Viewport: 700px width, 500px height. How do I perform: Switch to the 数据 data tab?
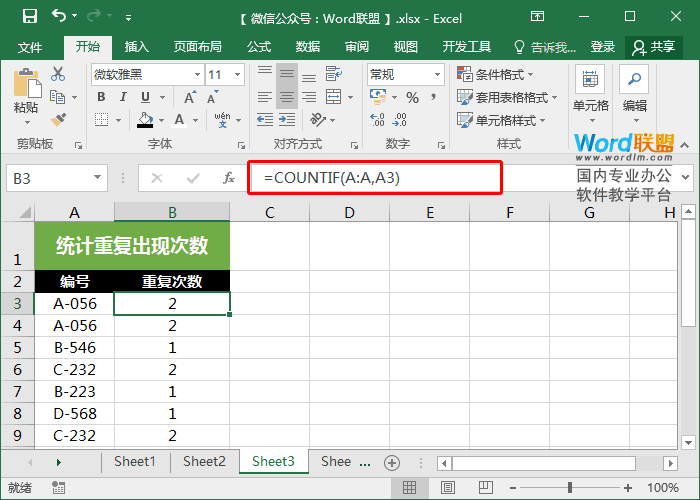(x=308, y=47)
